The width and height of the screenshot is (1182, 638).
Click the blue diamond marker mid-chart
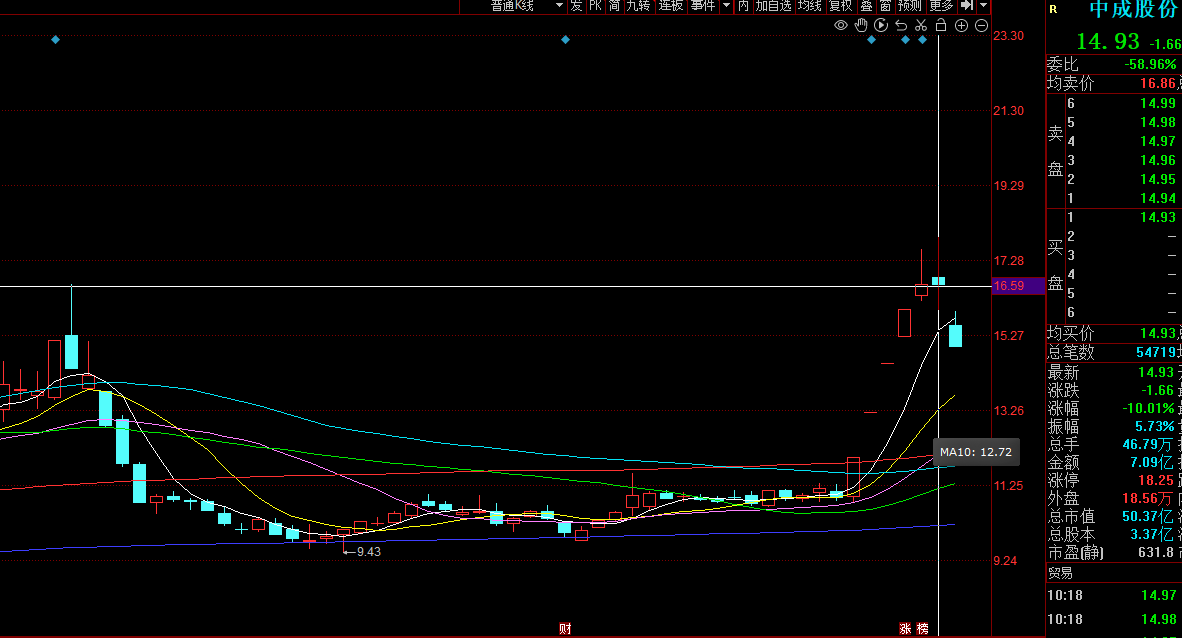[565, 39]
